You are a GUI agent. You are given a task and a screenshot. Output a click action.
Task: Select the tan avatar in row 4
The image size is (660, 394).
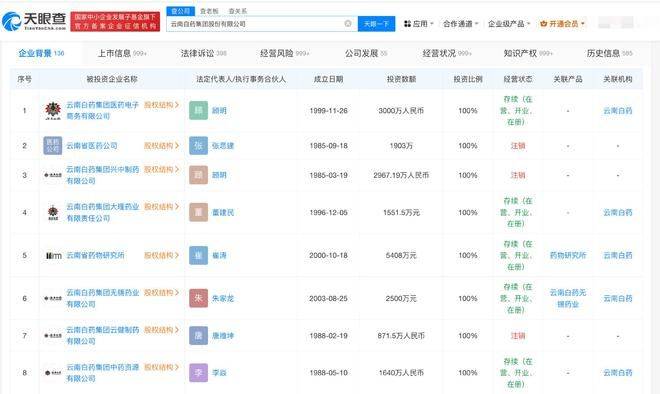point(198,213)
